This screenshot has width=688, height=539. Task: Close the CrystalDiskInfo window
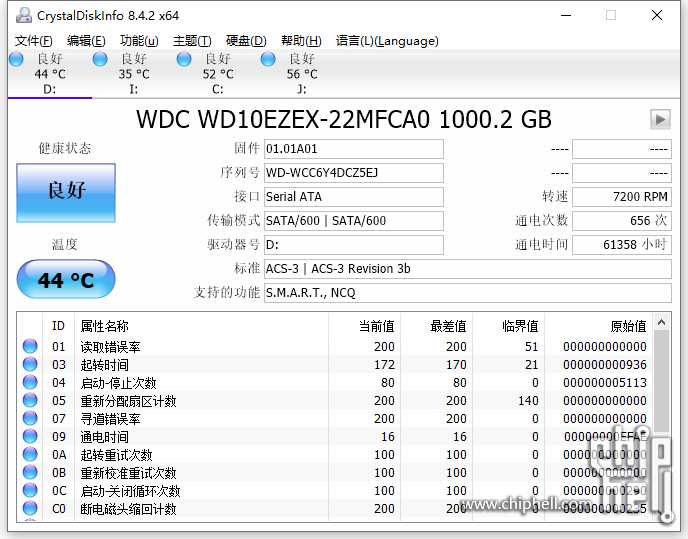point(657,15)
